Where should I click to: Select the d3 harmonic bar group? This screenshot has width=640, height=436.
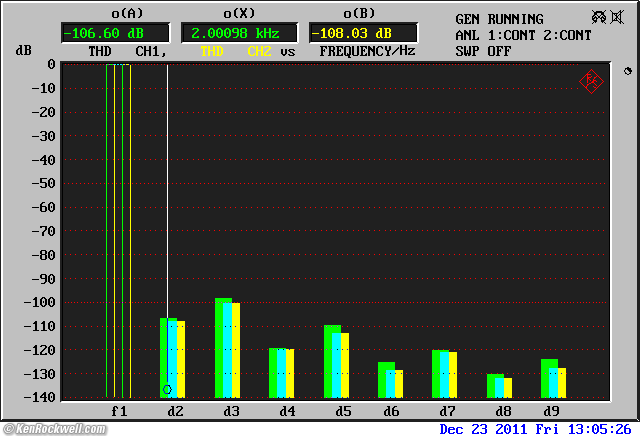click(x=231, y=347)
